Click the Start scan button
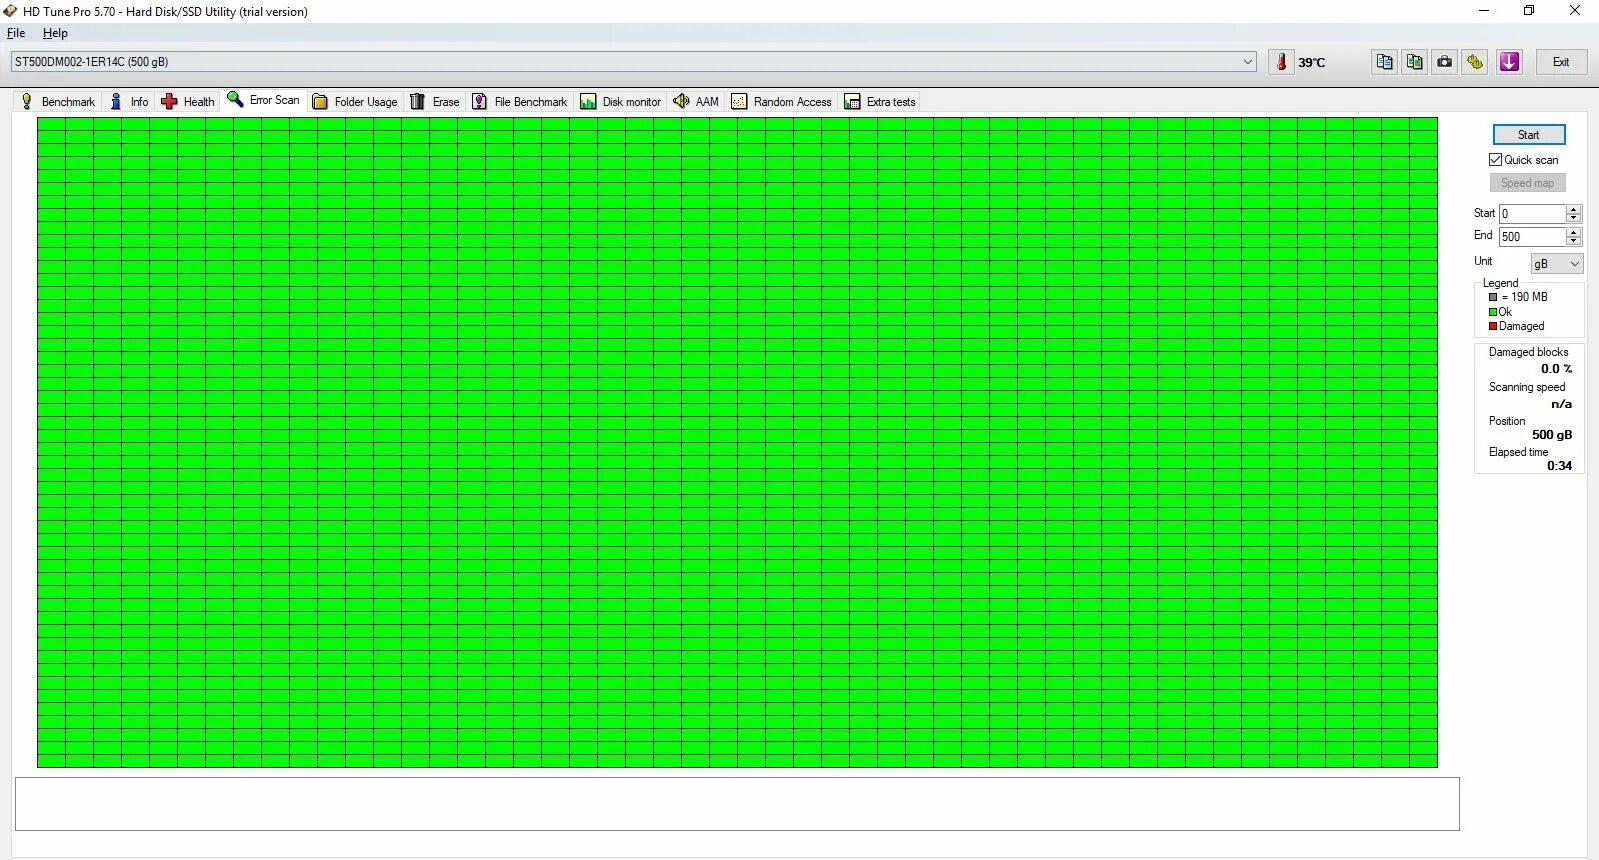 coord(1528,135)
